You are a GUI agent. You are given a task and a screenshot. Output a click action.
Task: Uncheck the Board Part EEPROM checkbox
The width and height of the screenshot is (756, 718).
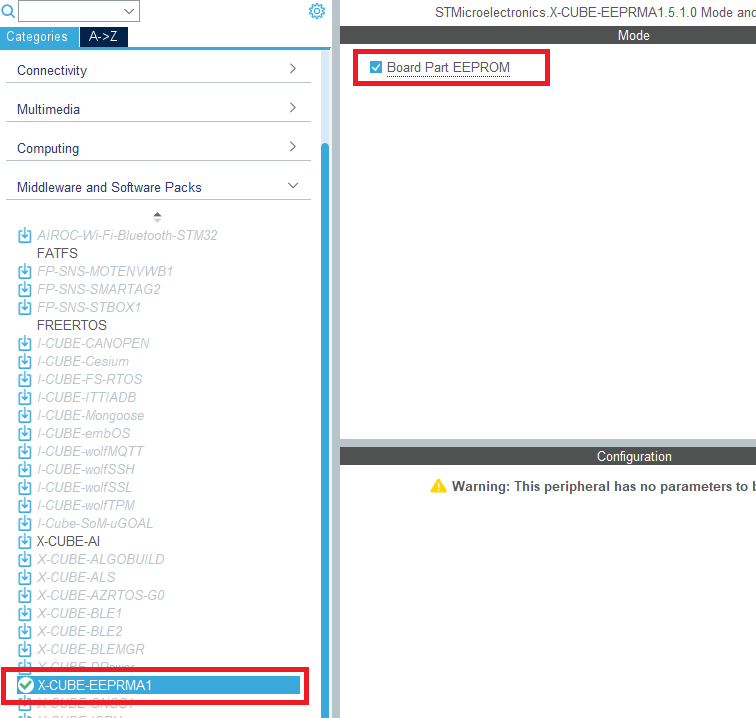376,67
